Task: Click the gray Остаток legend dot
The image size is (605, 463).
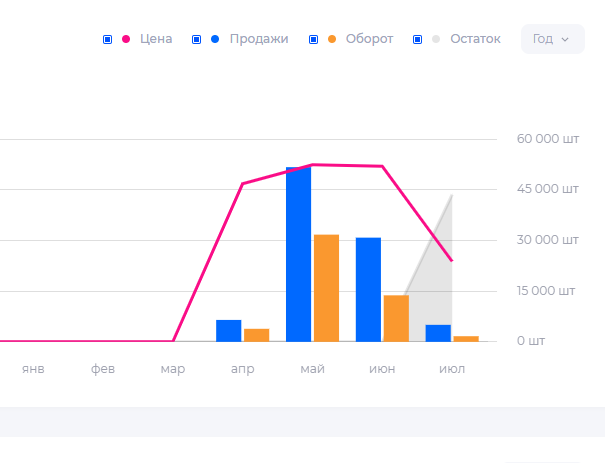Action: coord(436,39)
